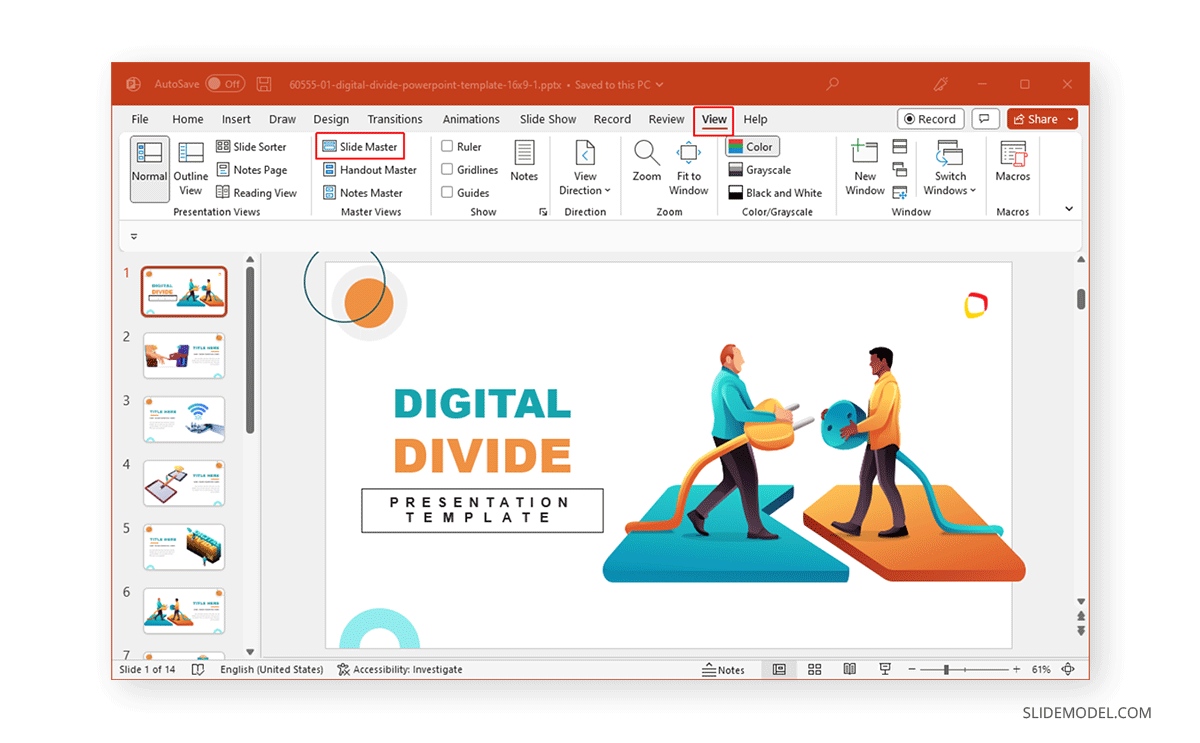Switch to Slide Sorter view
This screenshot has width=1200, height=743.
(x=251, y=146)
